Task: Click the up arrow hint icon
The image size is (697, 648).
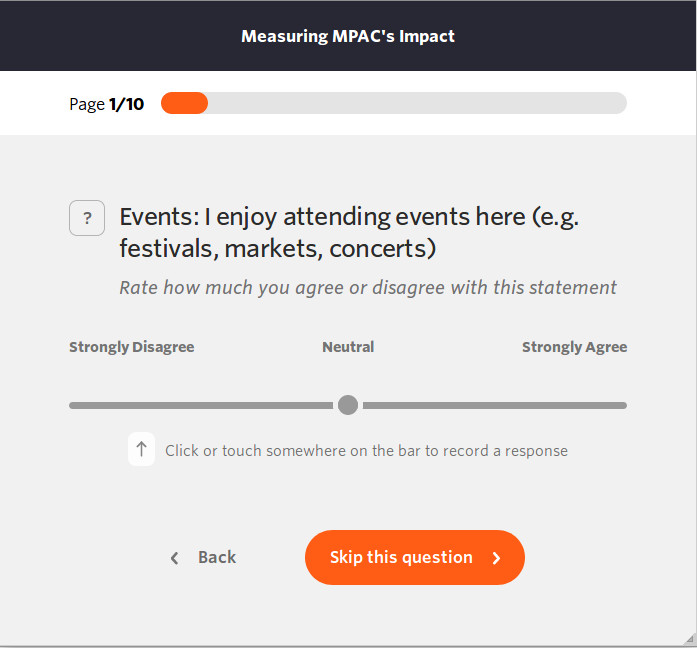Action: tap(141, 450)
